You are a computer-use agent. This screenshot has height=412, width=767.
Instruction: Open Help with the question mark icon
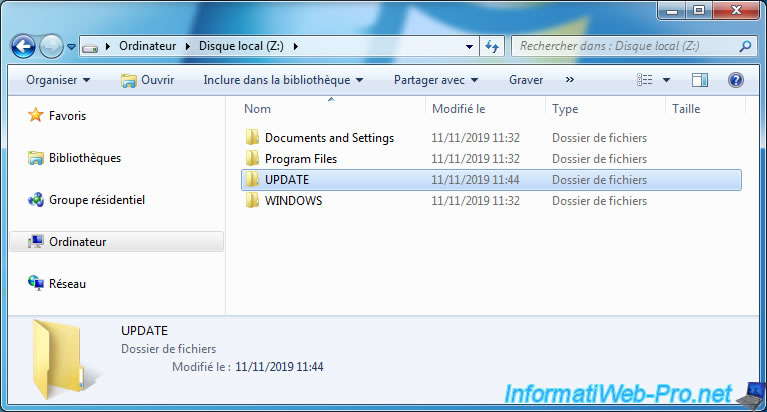[736, 80]
